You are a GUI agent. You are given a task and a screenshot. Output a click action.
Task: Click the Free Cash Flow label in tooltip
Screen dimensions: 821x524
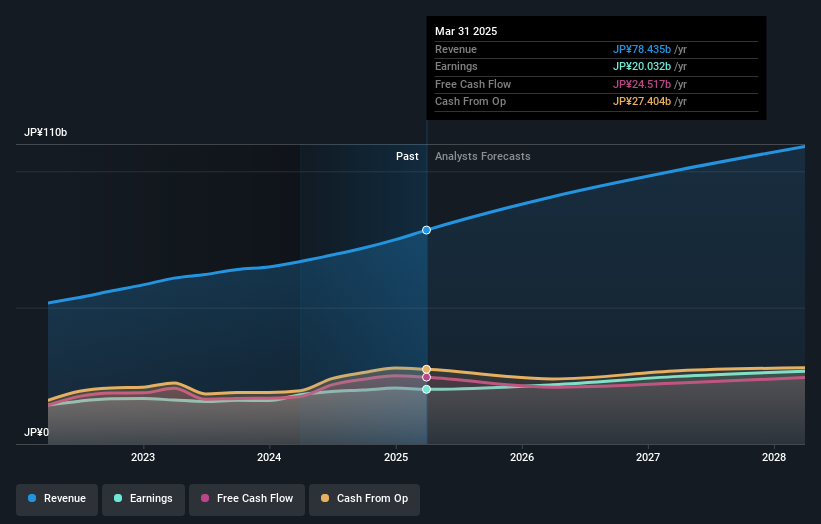click(x=473, y=84)
